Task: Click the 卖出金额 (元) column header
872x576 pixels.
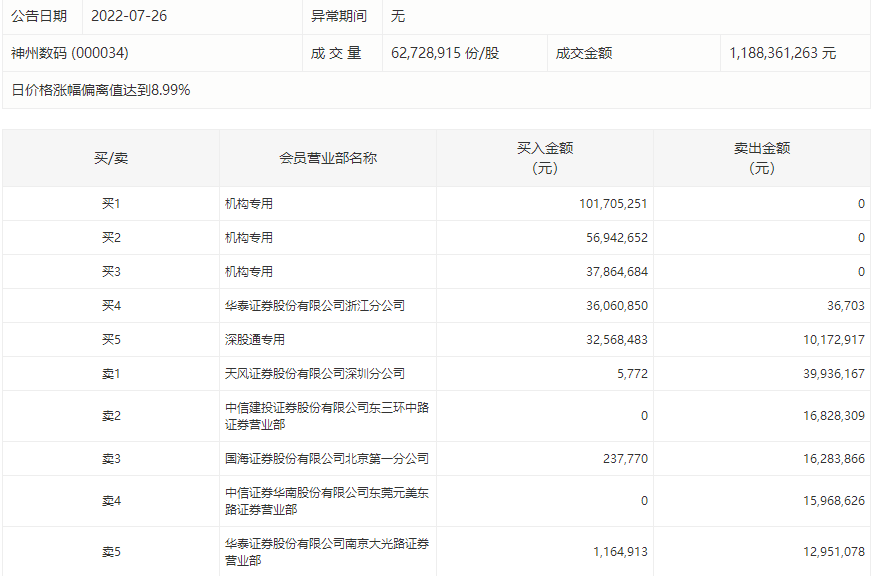Action: (x=762, y=158)
